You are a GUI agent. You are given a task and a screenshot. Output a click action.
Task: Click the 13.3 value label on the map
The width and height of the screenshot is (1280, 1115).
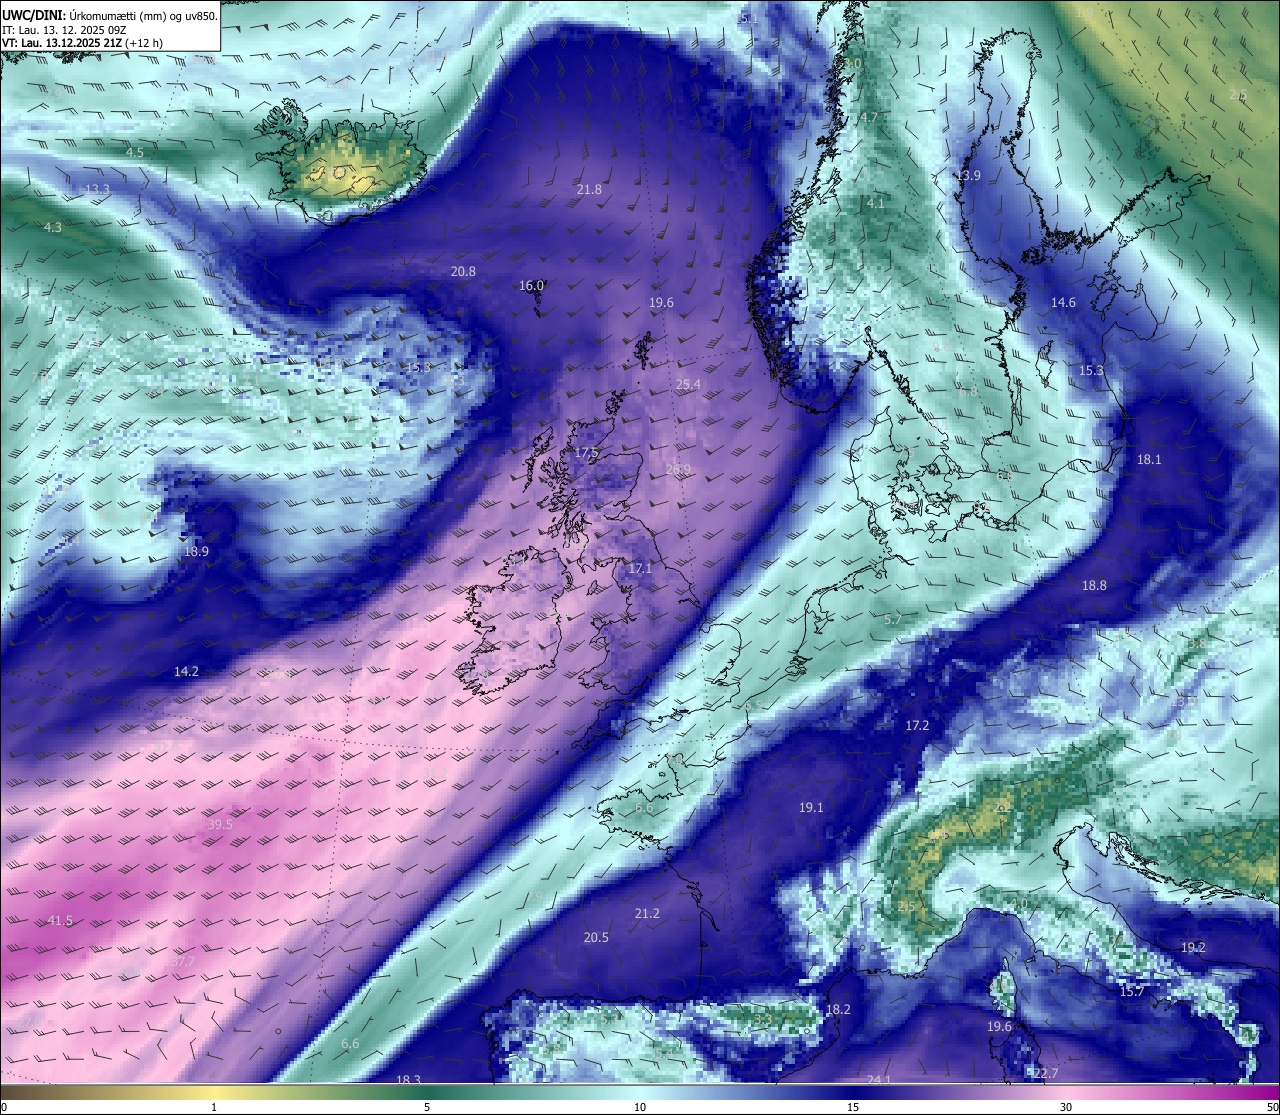pyautogui.click(x=97, y=189)
